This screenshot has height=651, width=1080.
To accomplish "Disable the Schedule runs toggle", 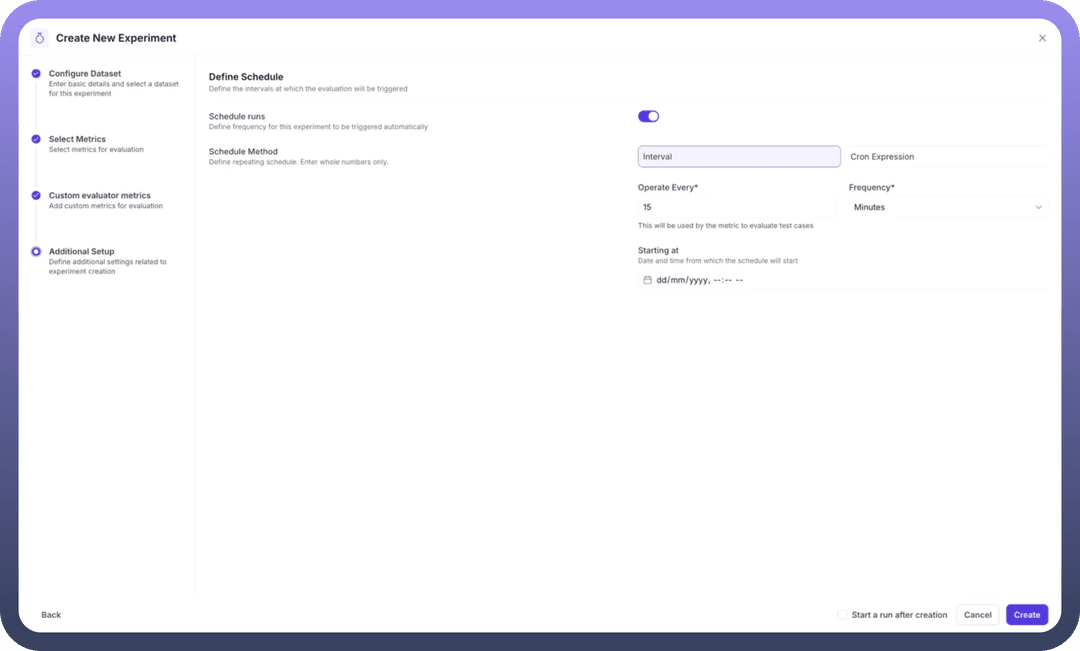I will click(x=648, y=116).
